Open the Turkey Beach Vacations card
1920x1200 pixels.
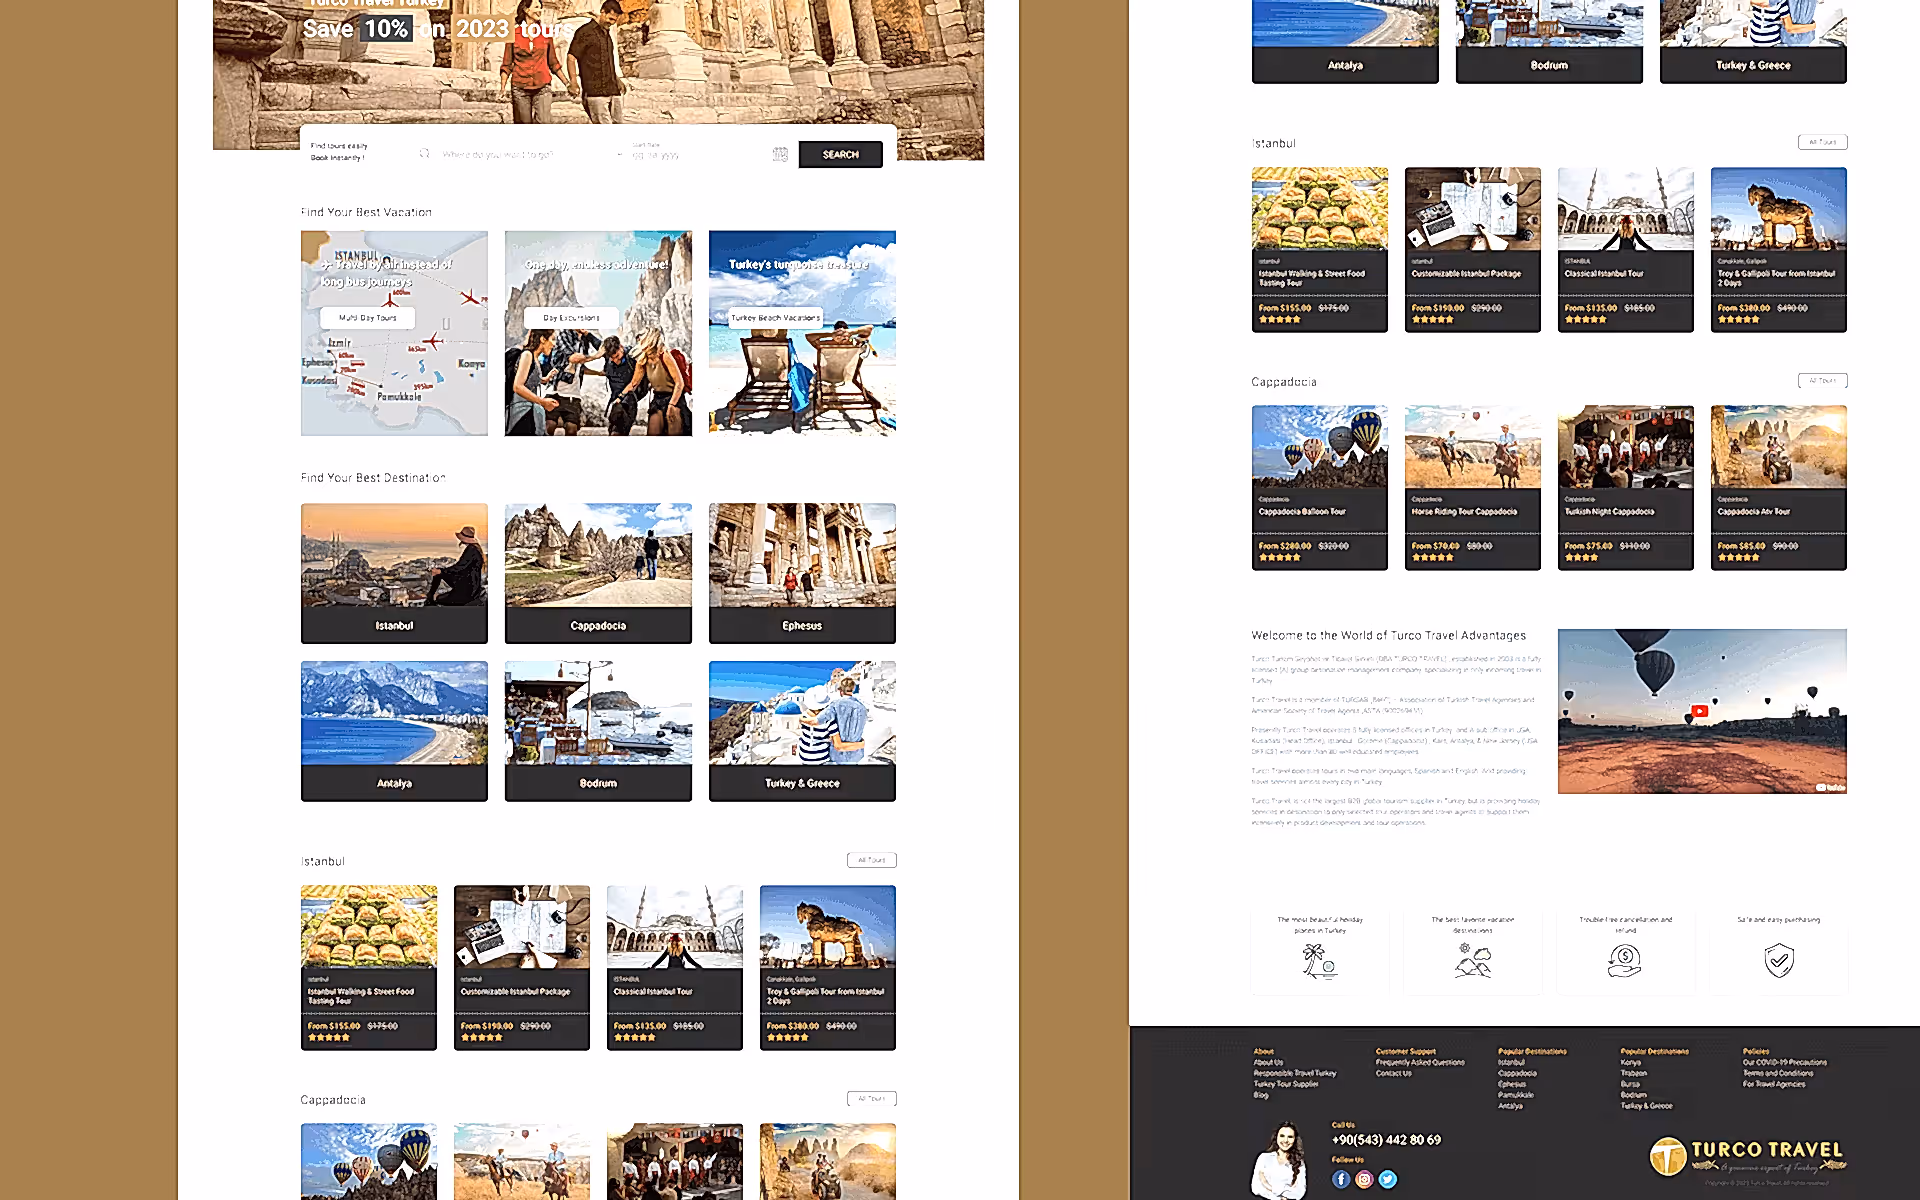(x=802, y=333)
